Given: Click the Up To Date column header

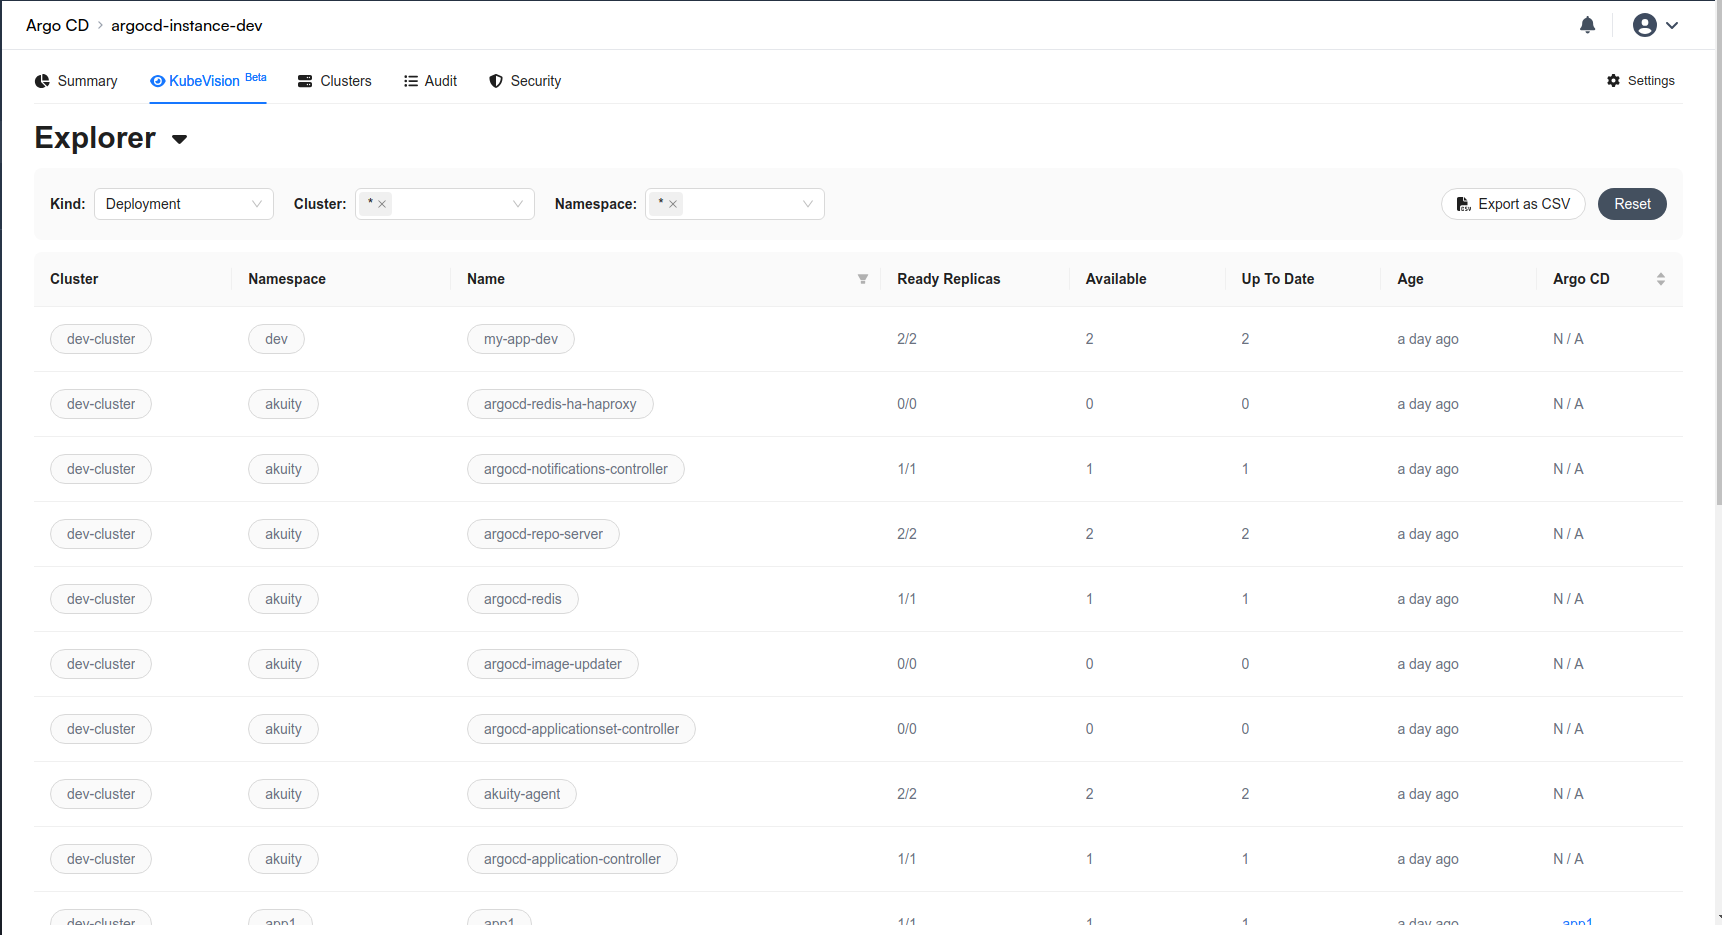Looking at the screenshot, I should (1278, 279).
